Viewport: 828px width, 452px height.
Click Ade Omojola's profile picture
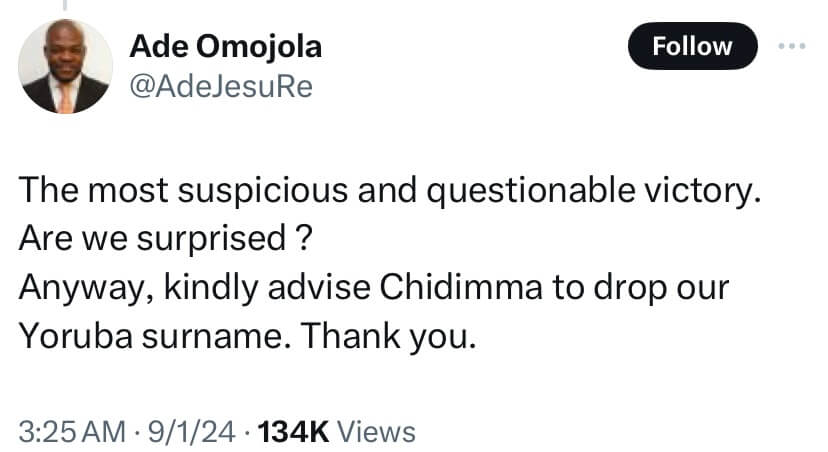click(65, 66)
